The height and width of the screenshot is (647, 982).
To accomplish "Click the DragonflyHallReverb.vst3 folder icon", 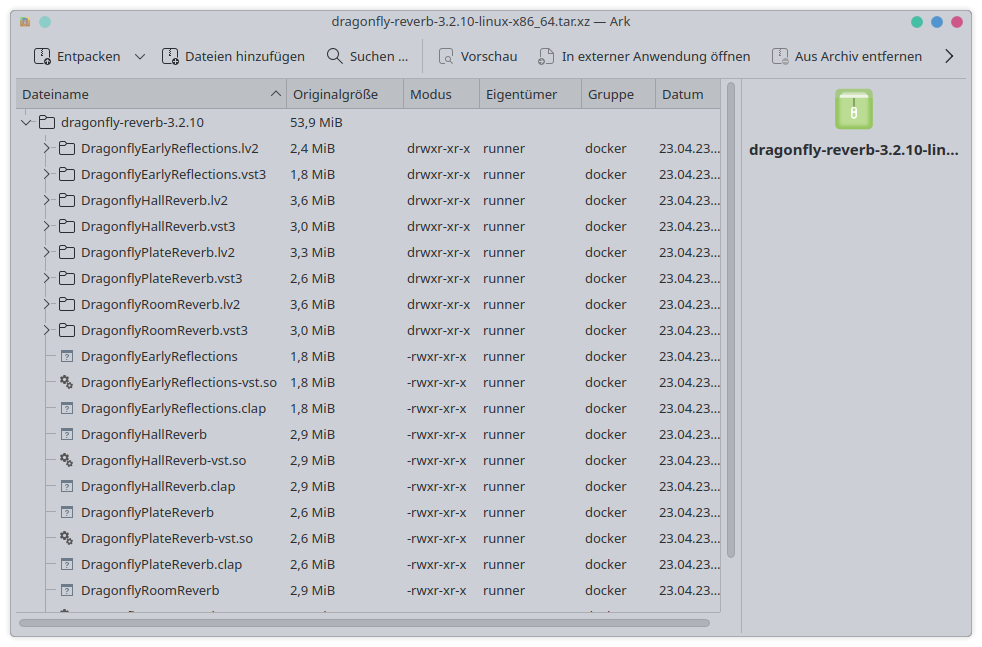I will point(67,226).
